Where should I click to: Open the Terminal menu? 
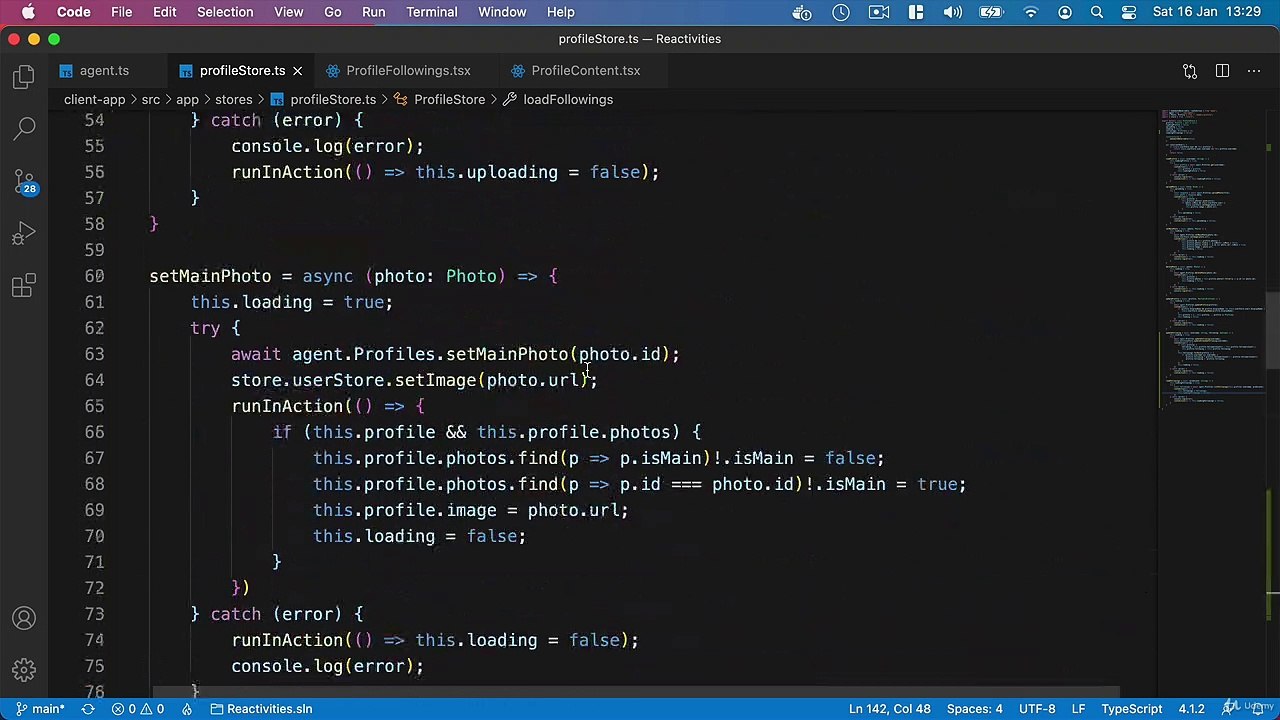(x=432, y=12)
